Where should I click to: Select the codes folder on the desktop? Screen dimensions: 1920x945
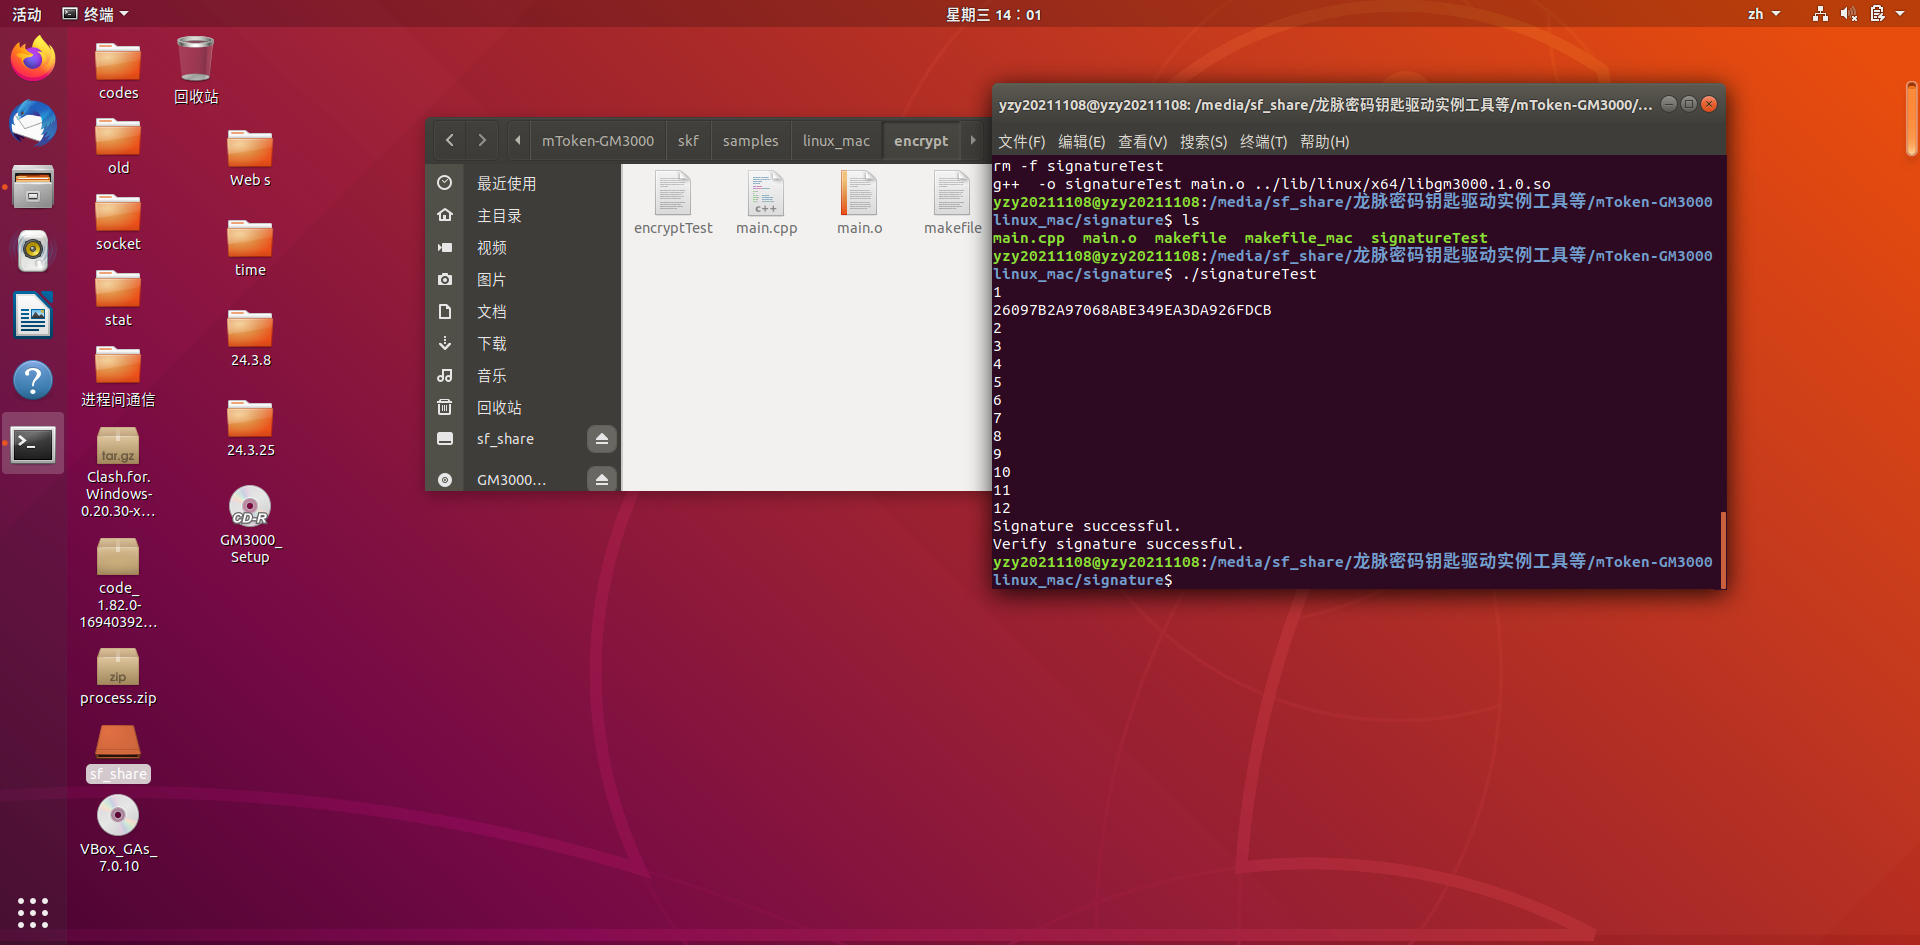[x=118, y=70]
